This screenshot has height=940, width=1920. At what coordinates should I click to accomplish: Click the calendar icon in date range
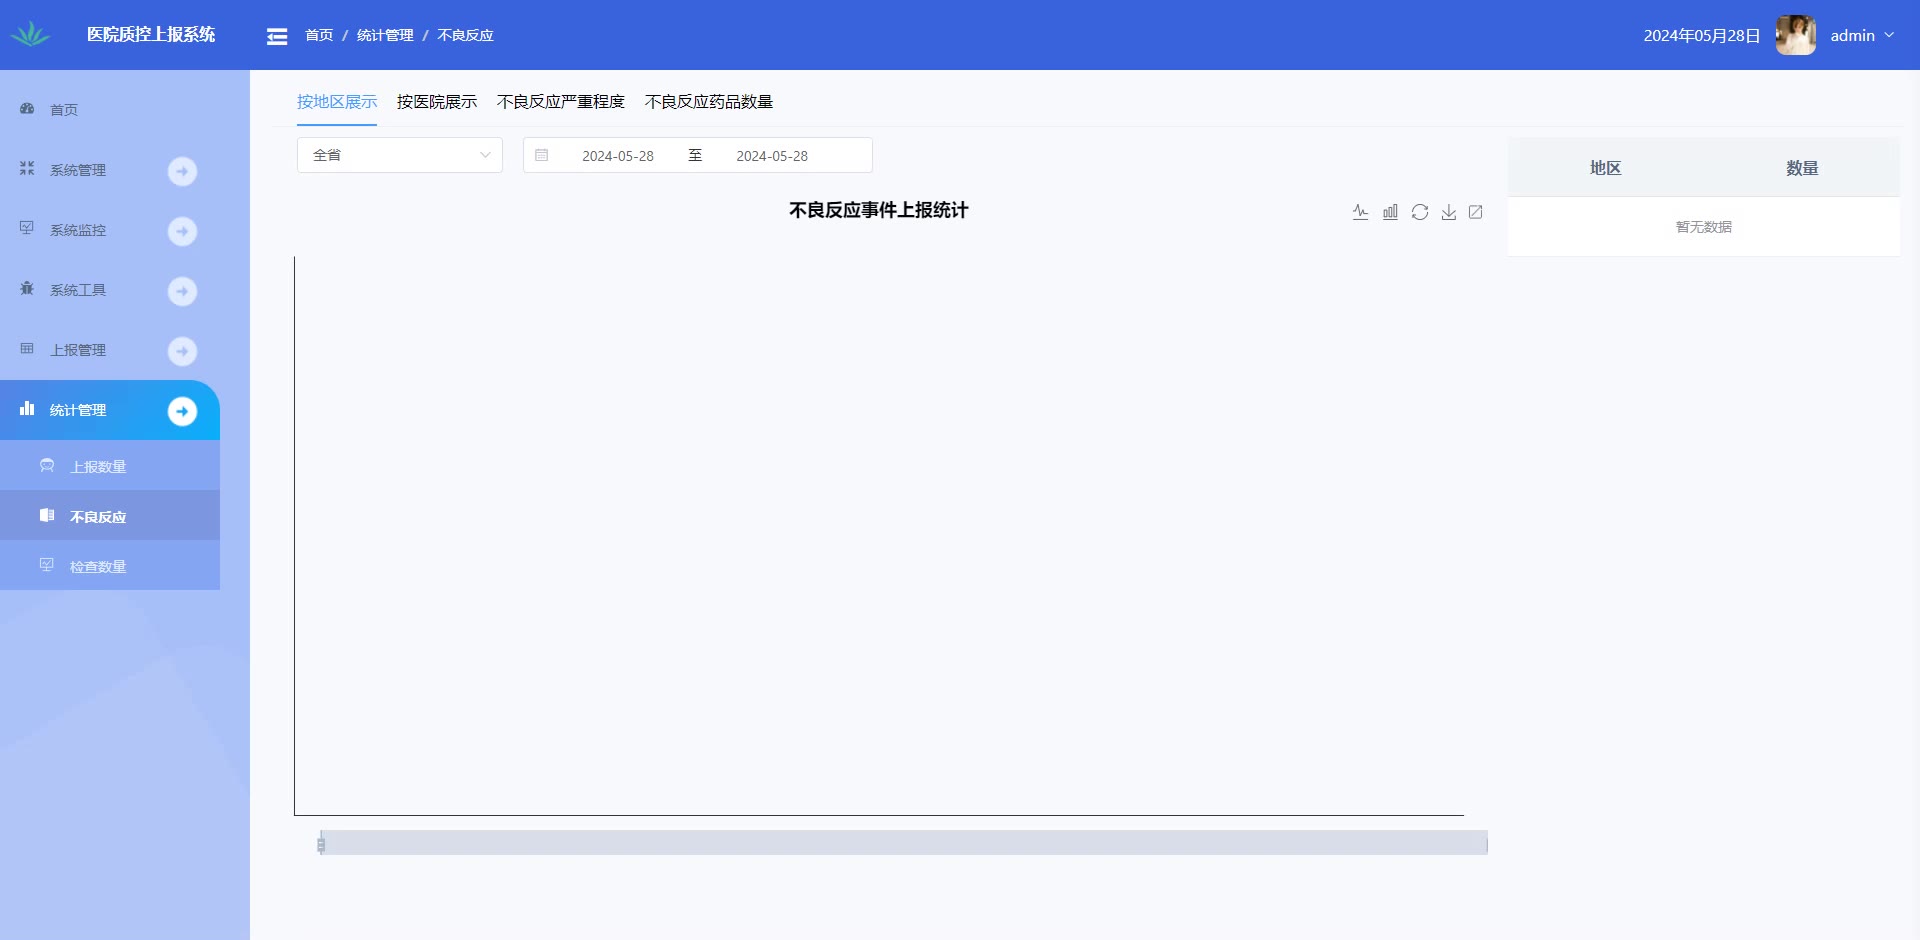[542, 155]
